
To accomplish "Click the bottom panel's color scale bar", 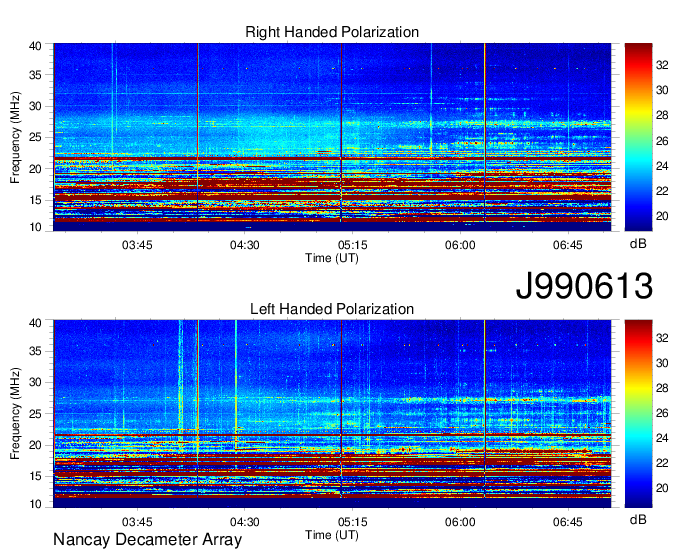I will (x=638, y=414).
